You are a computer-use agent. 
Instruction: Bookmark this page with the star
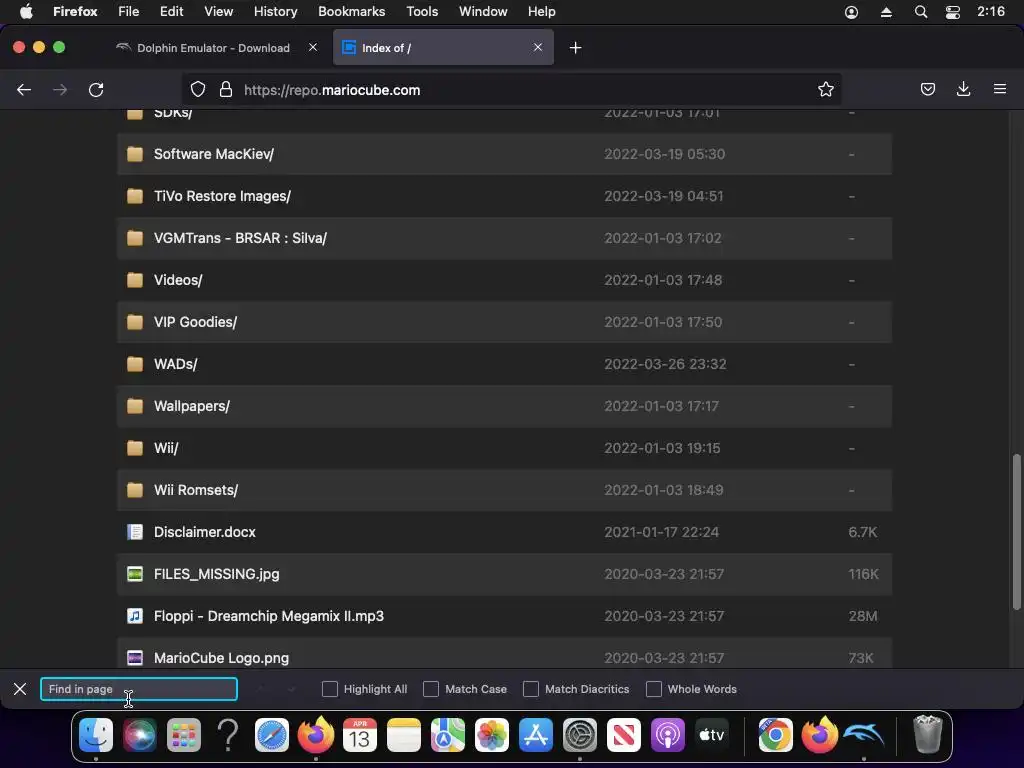tap(825, 89)
